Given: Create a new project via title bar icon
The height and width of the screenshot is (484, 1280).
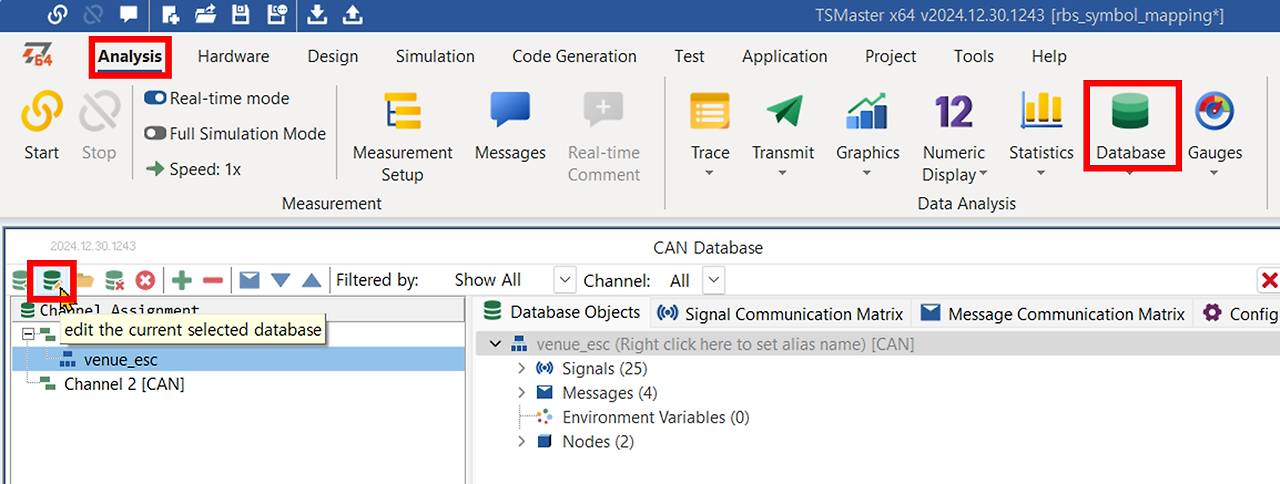Looking at the screenshot, I should tap(171, 14).
